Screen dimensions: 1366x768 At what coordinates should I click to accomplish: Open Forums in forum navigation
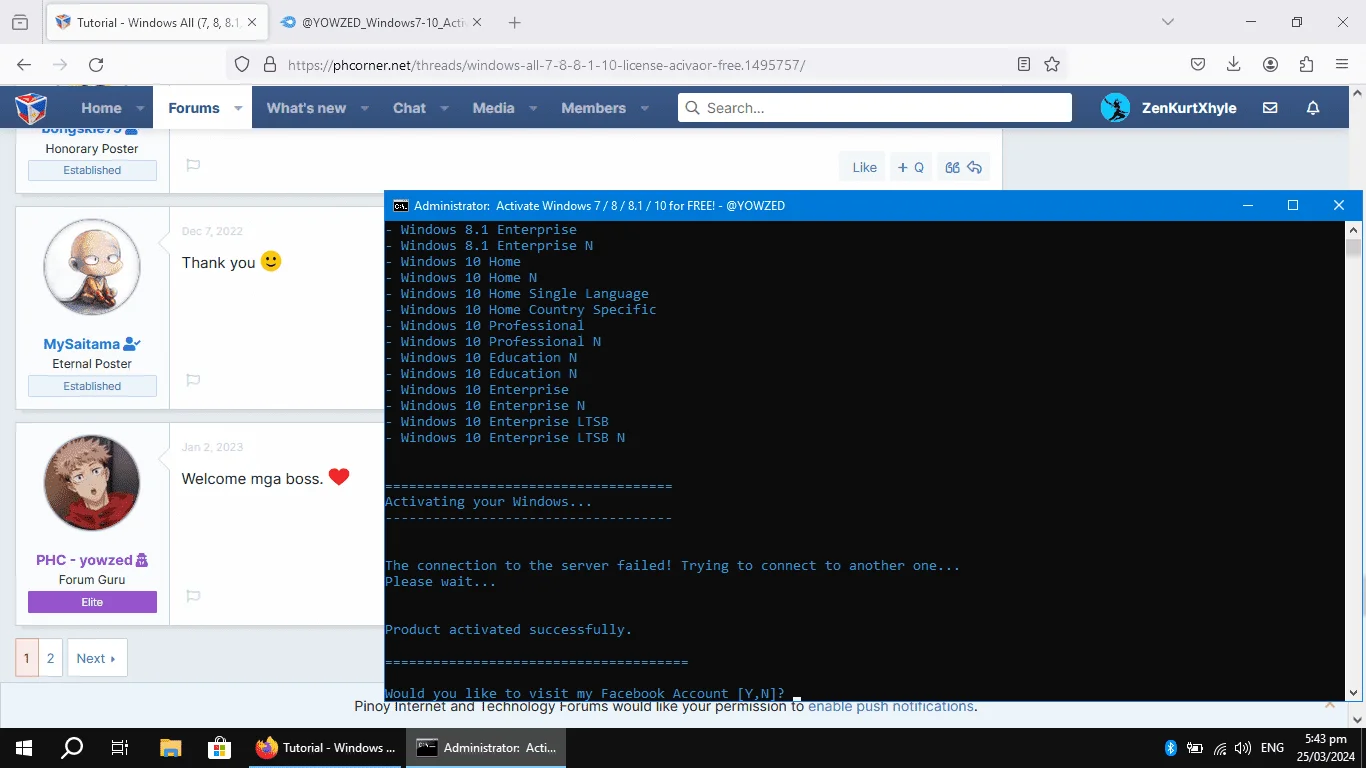click(x=194, y=108)
